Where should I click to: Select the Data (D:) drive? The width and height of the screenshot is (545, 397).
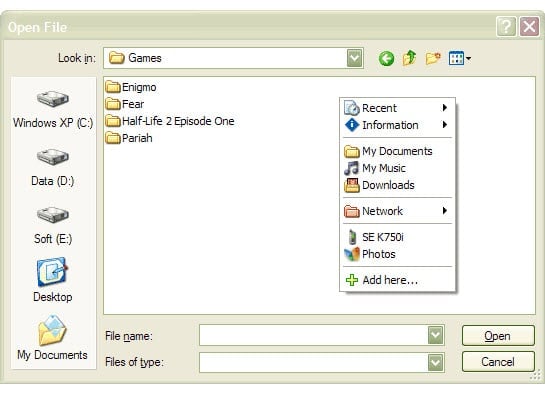pyautogui.click(x=53, y=168)
